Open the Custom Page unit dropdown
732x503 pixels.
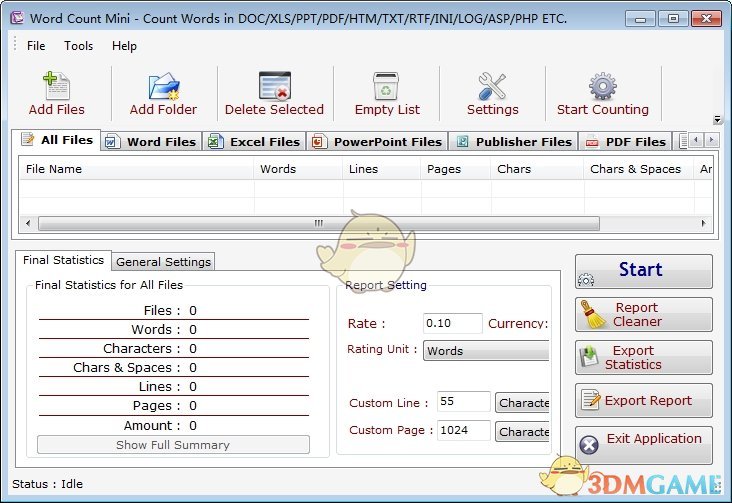click(x=522, y=432)
